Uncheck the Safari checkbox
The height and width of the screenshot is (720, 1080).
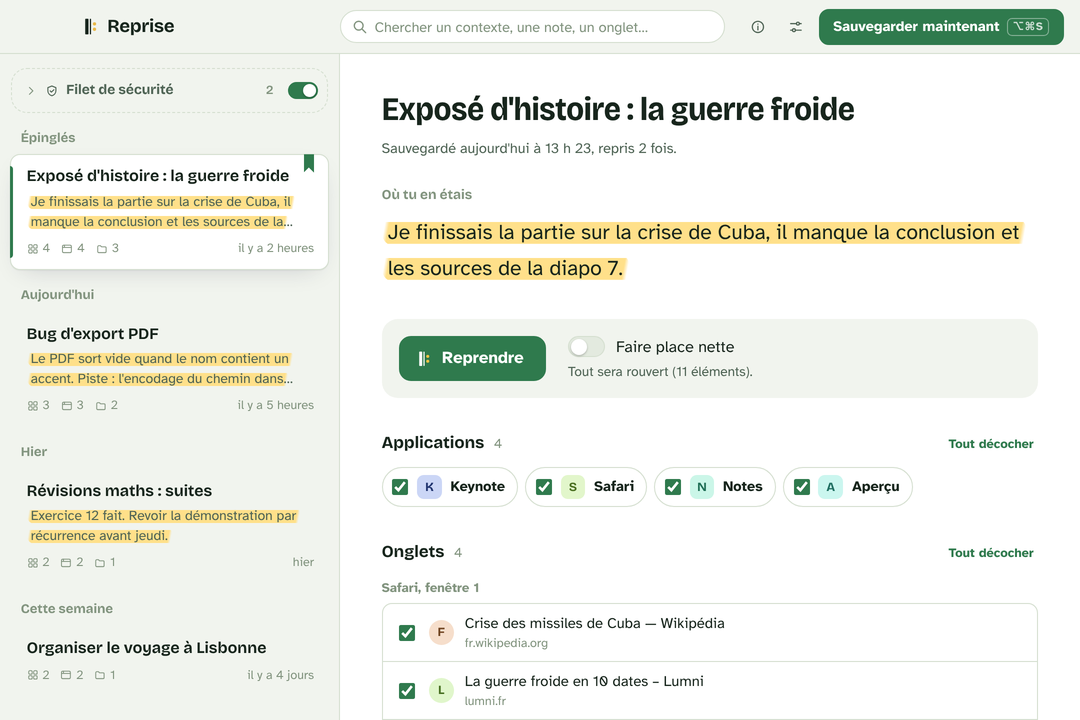coord(544,487)
